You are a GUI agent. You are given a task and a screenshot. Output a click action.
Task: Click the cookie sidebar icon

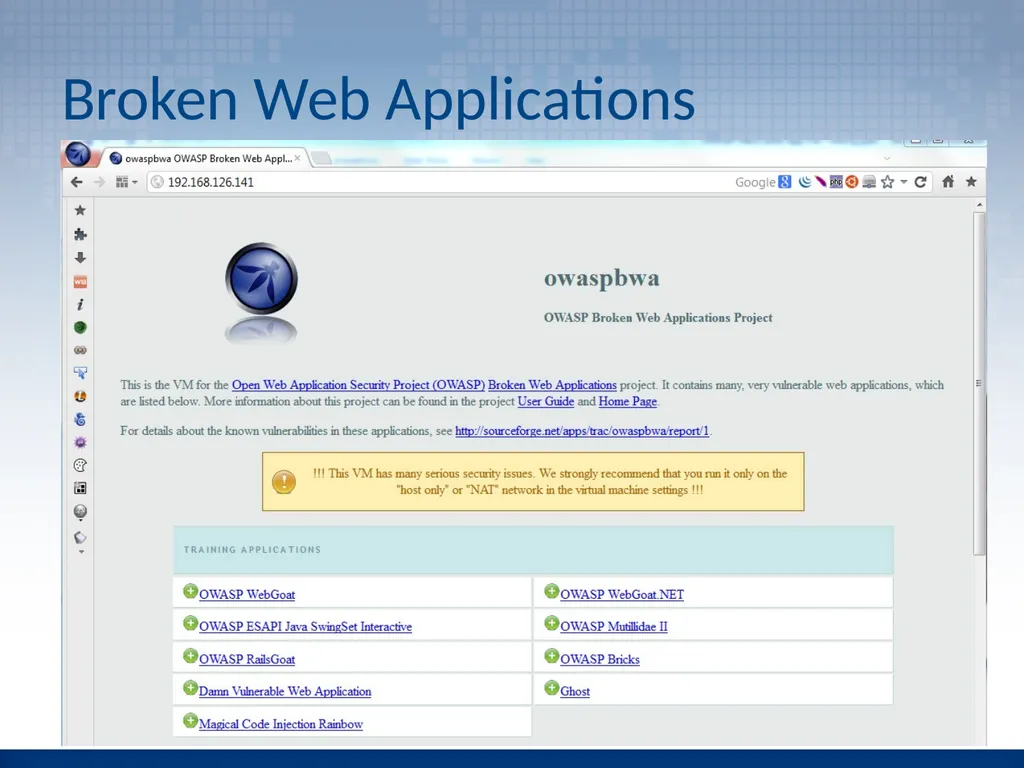point(80,465)
